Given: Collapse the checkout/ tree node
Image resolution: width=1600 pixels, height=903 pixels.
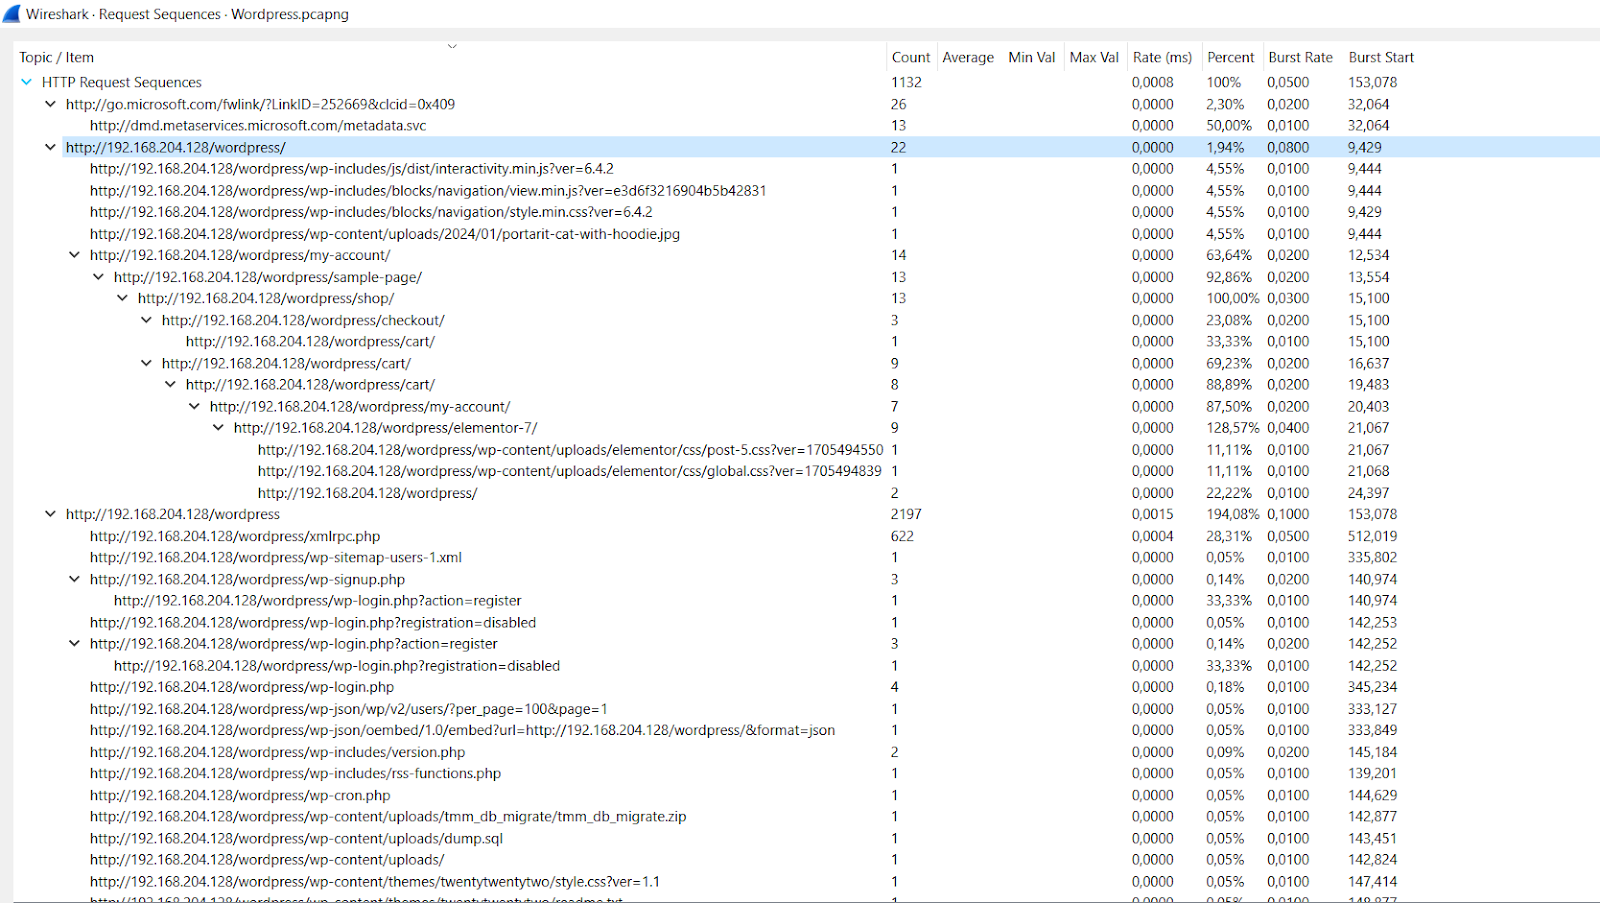Looking at the screenshot, I should 146,320.
